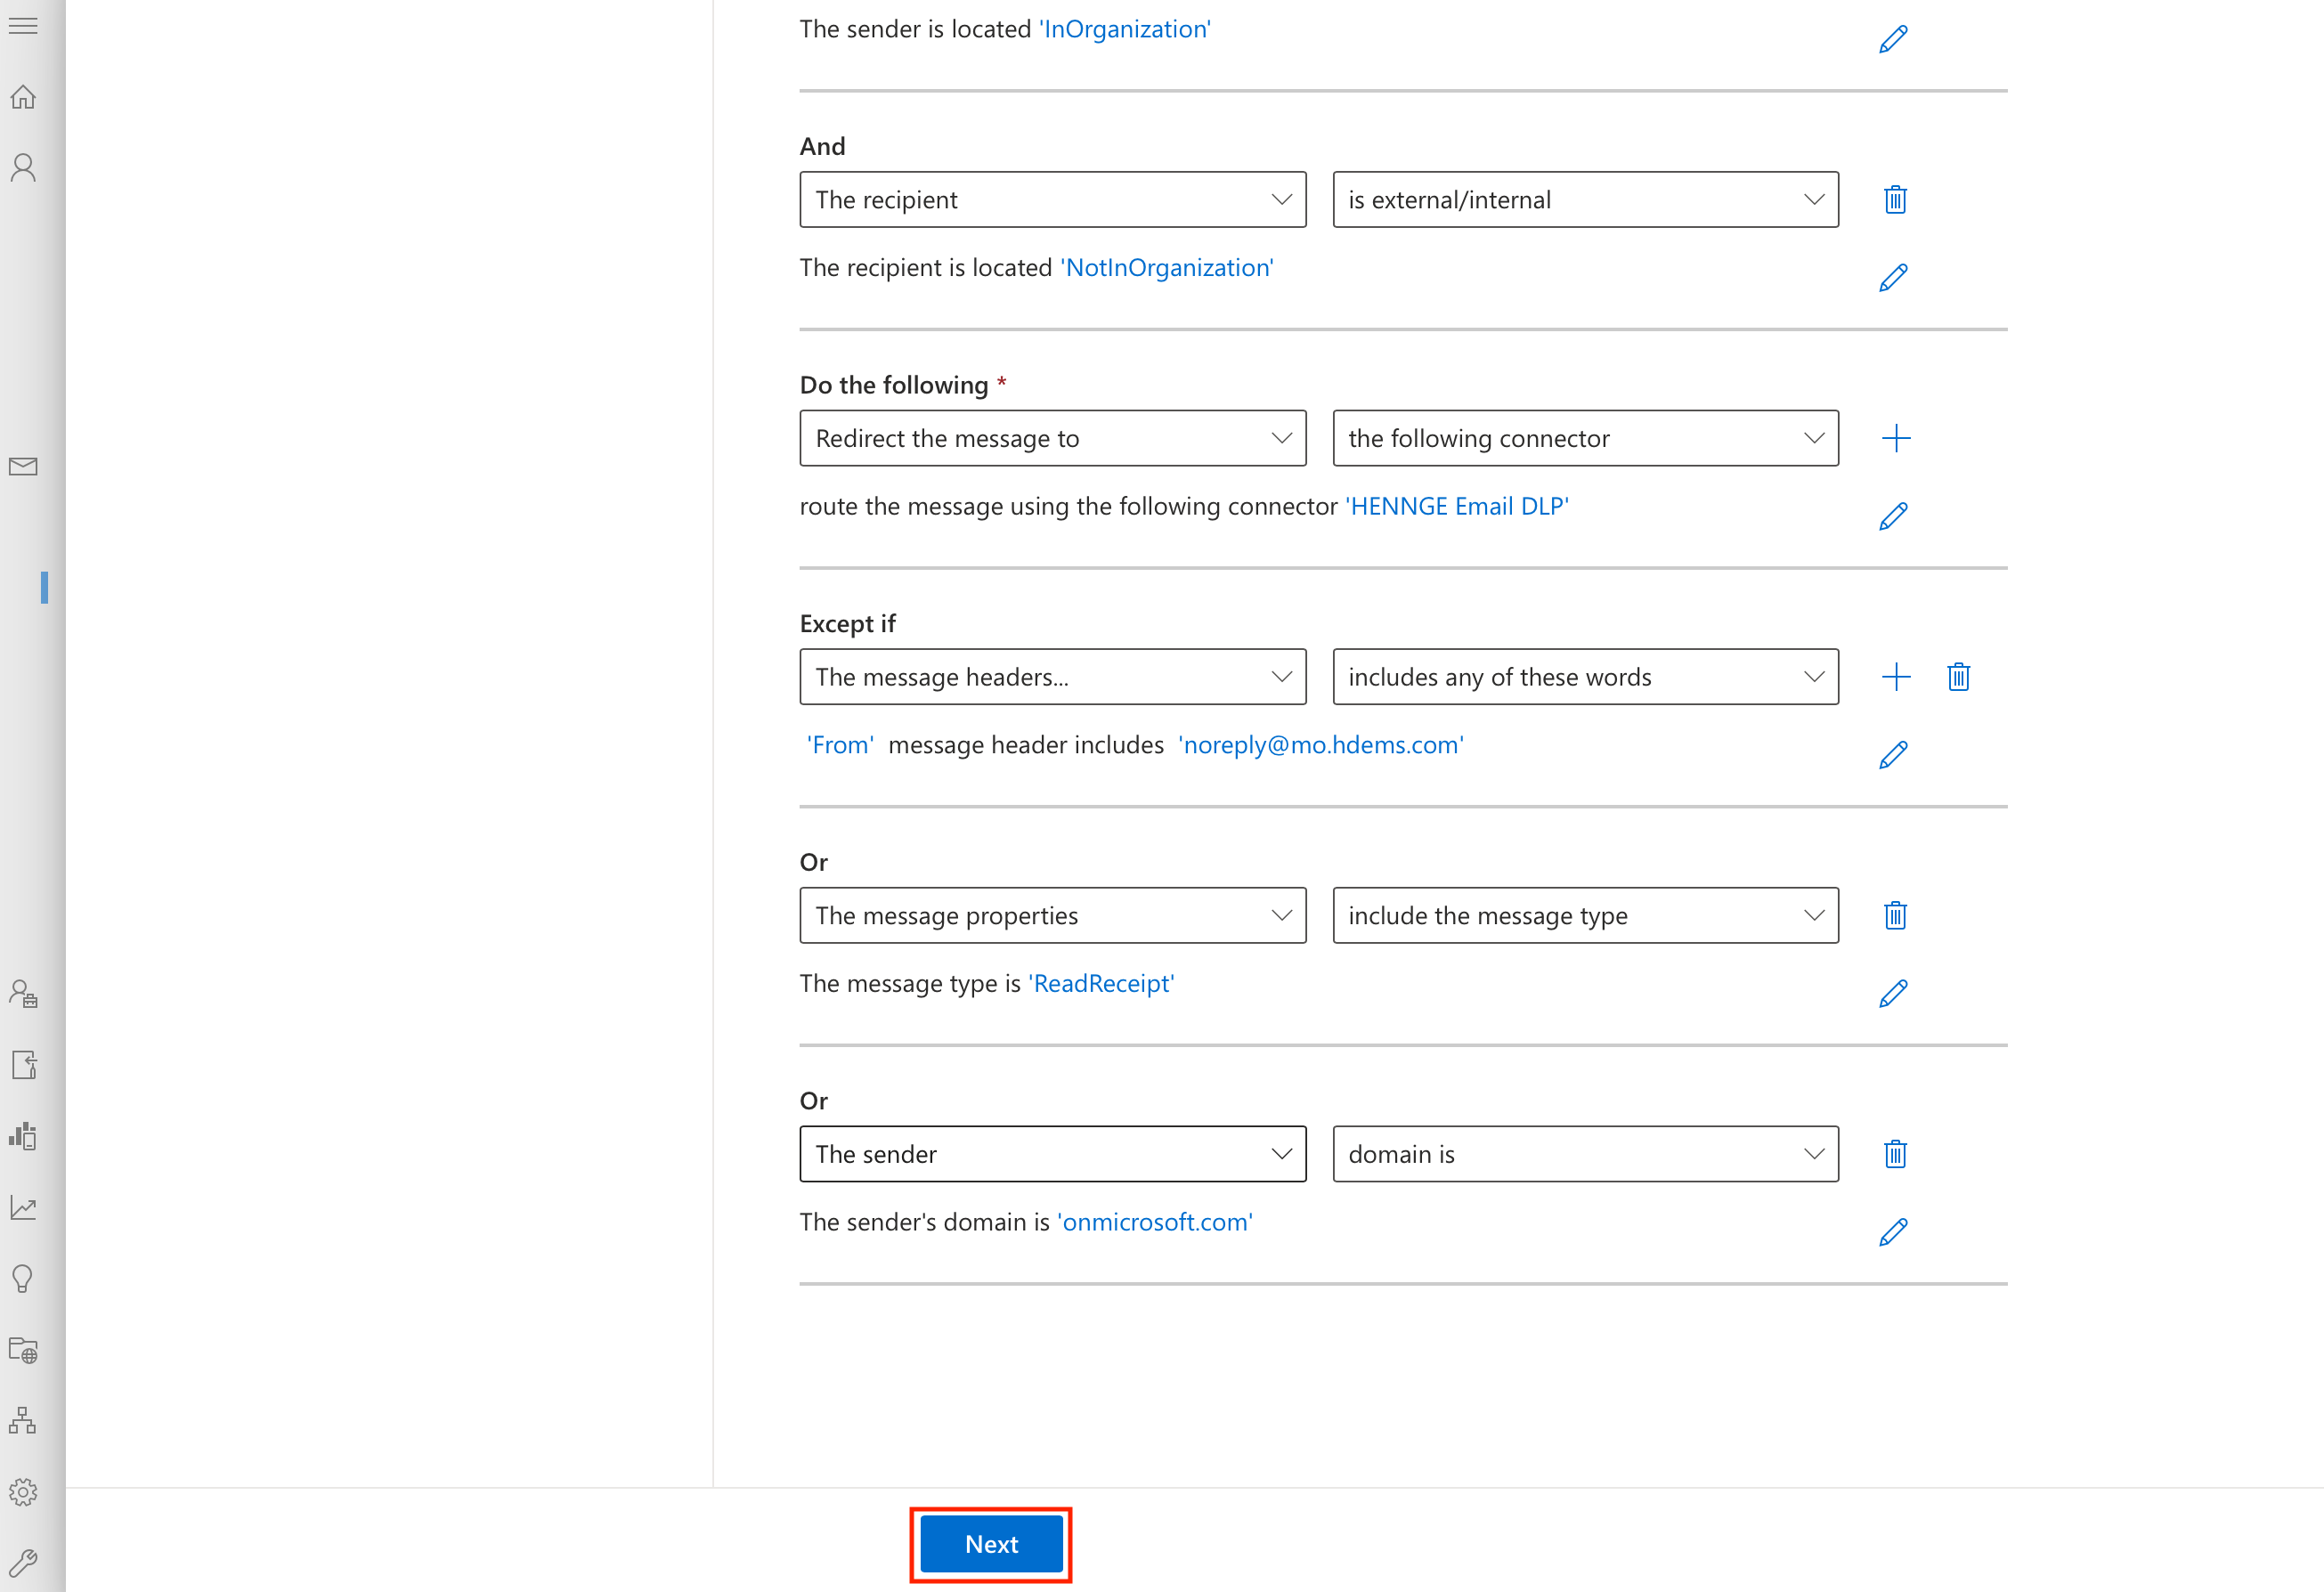
Task: Delete the message properties exception
Action: 1895,915
